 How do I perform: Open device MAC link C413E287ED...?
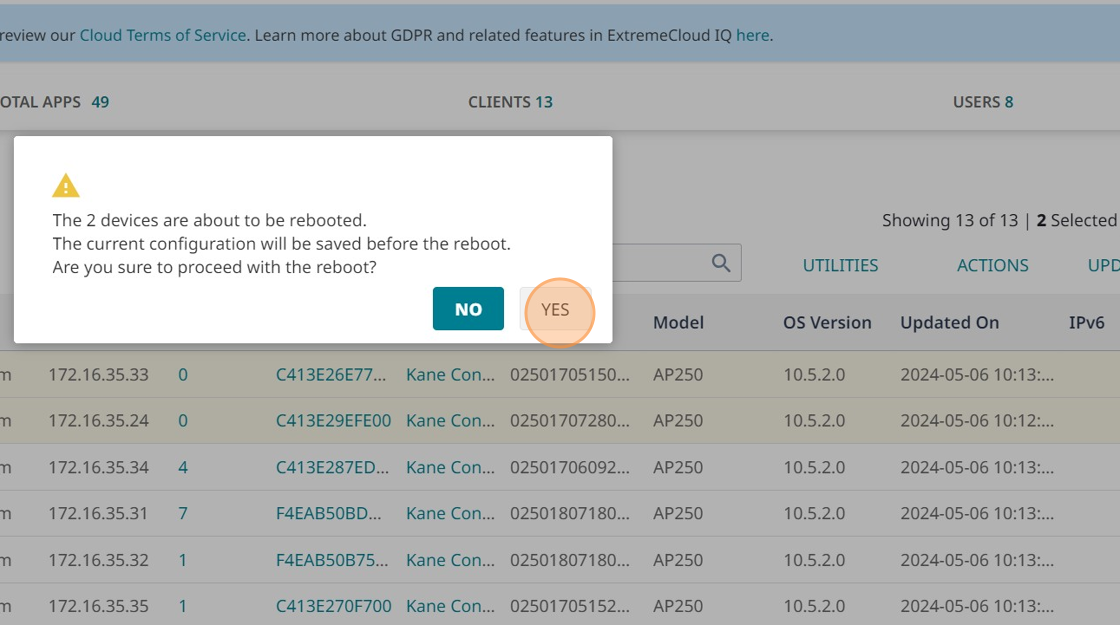tap(332, 467)
